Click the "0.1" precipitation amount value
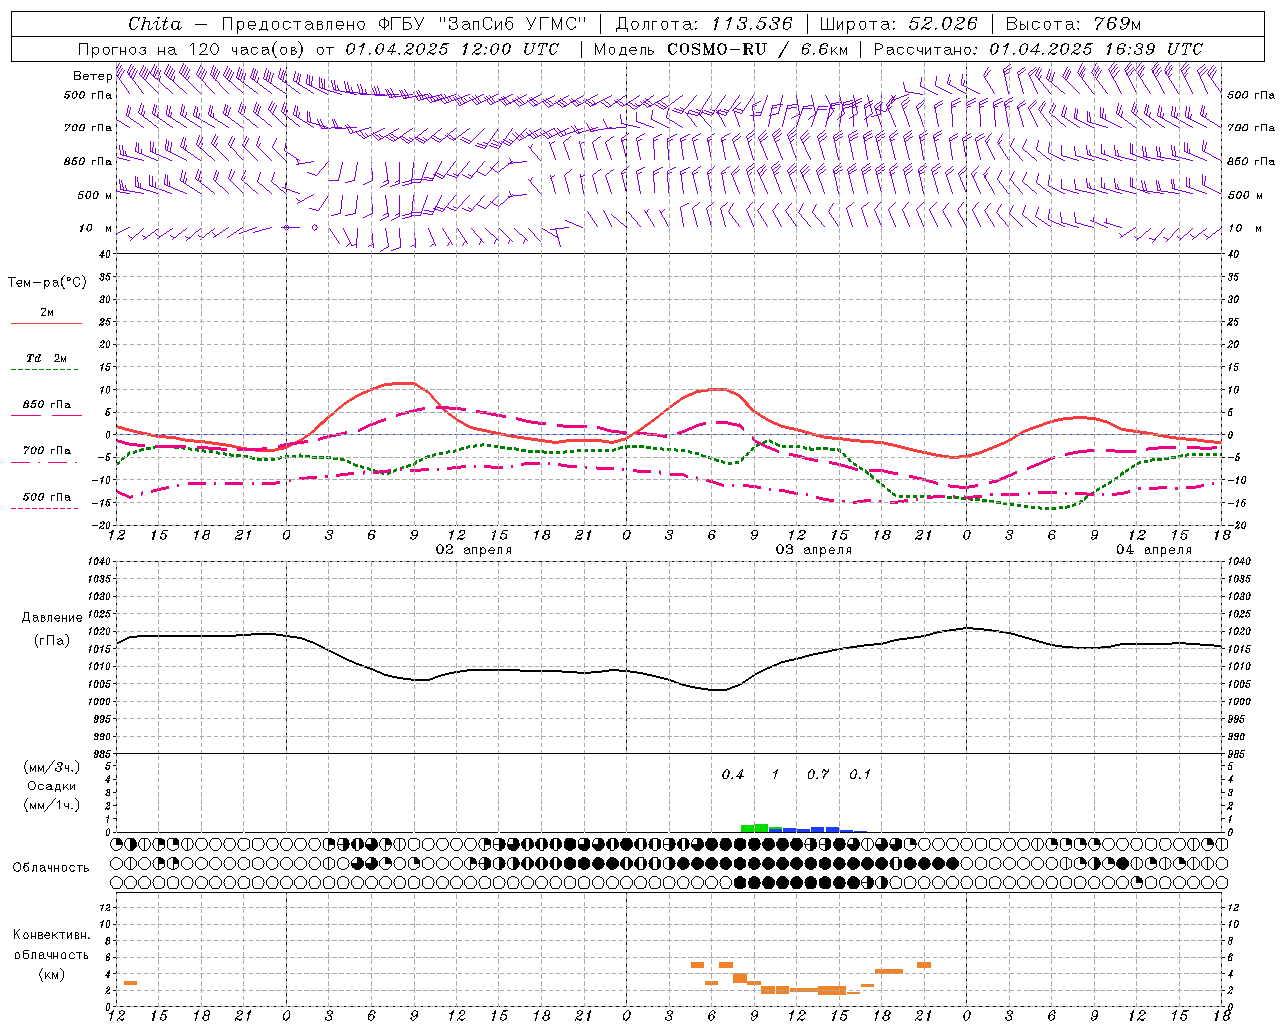This screenshot has width=1280, height=1024. pos(860,775)
